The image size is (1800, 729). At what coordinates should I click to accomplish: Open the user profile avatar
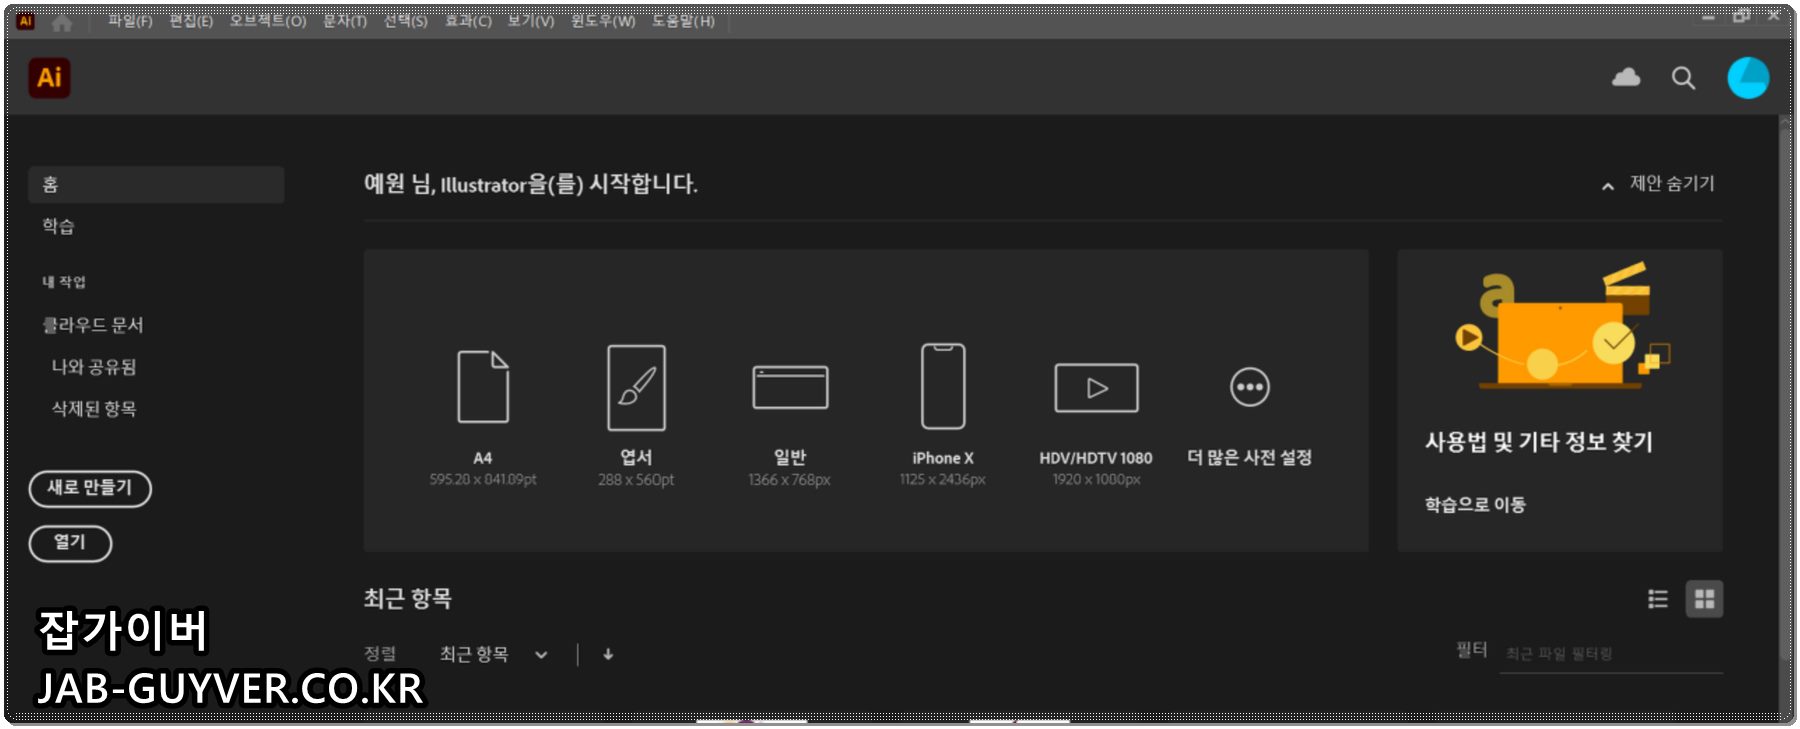tap(1748, 78)
